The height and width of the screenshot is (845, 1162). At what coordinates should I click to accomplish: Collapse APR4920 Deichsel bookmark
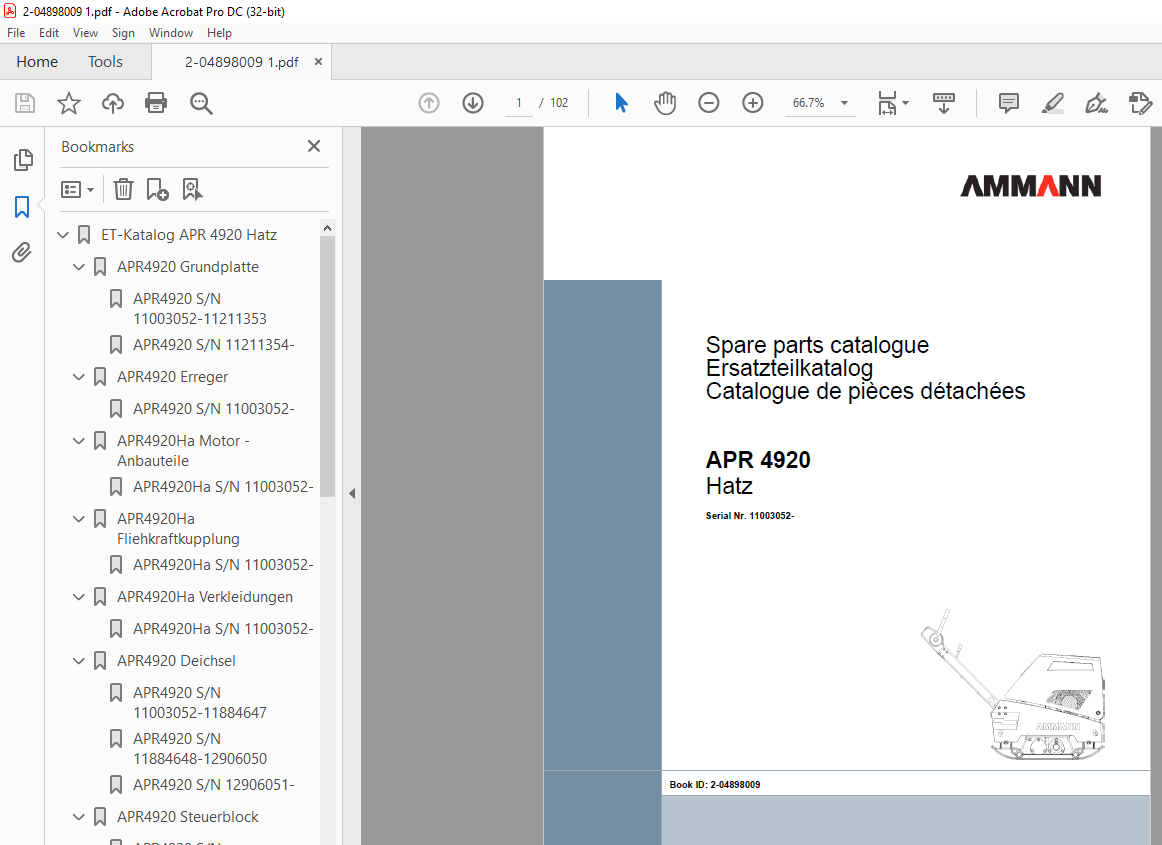(x=79, y=660)
